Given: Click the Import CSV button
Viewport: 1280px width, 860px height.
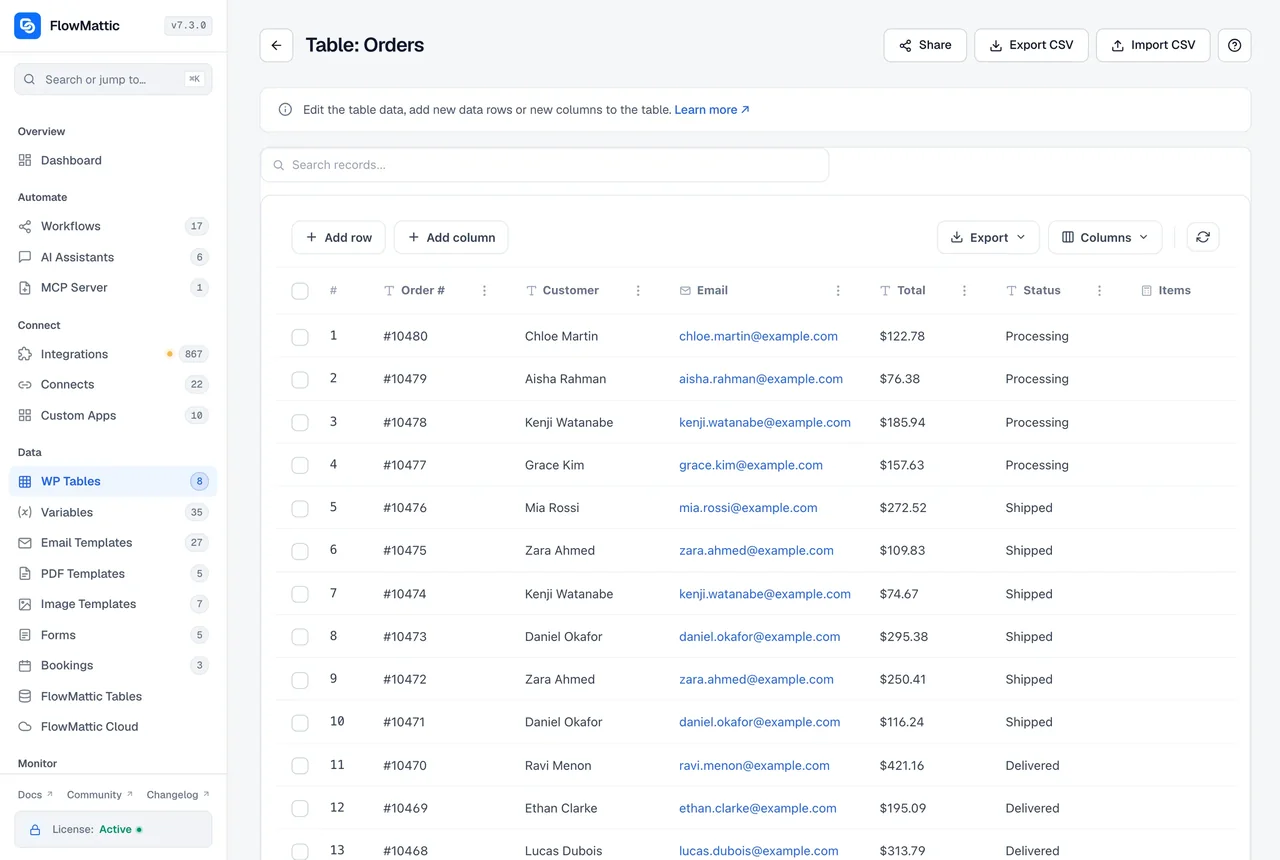Looking at the screenshot, I should [x=1153, y=45].
